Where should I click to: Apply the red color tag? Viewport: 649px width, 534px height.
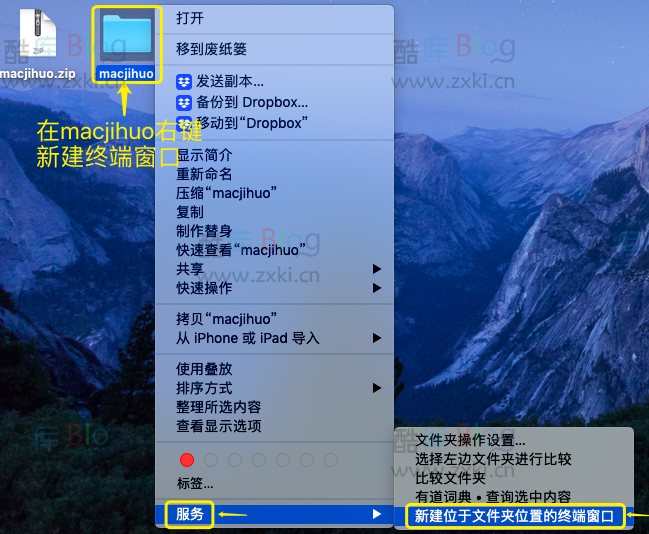[x=187, y=460]
